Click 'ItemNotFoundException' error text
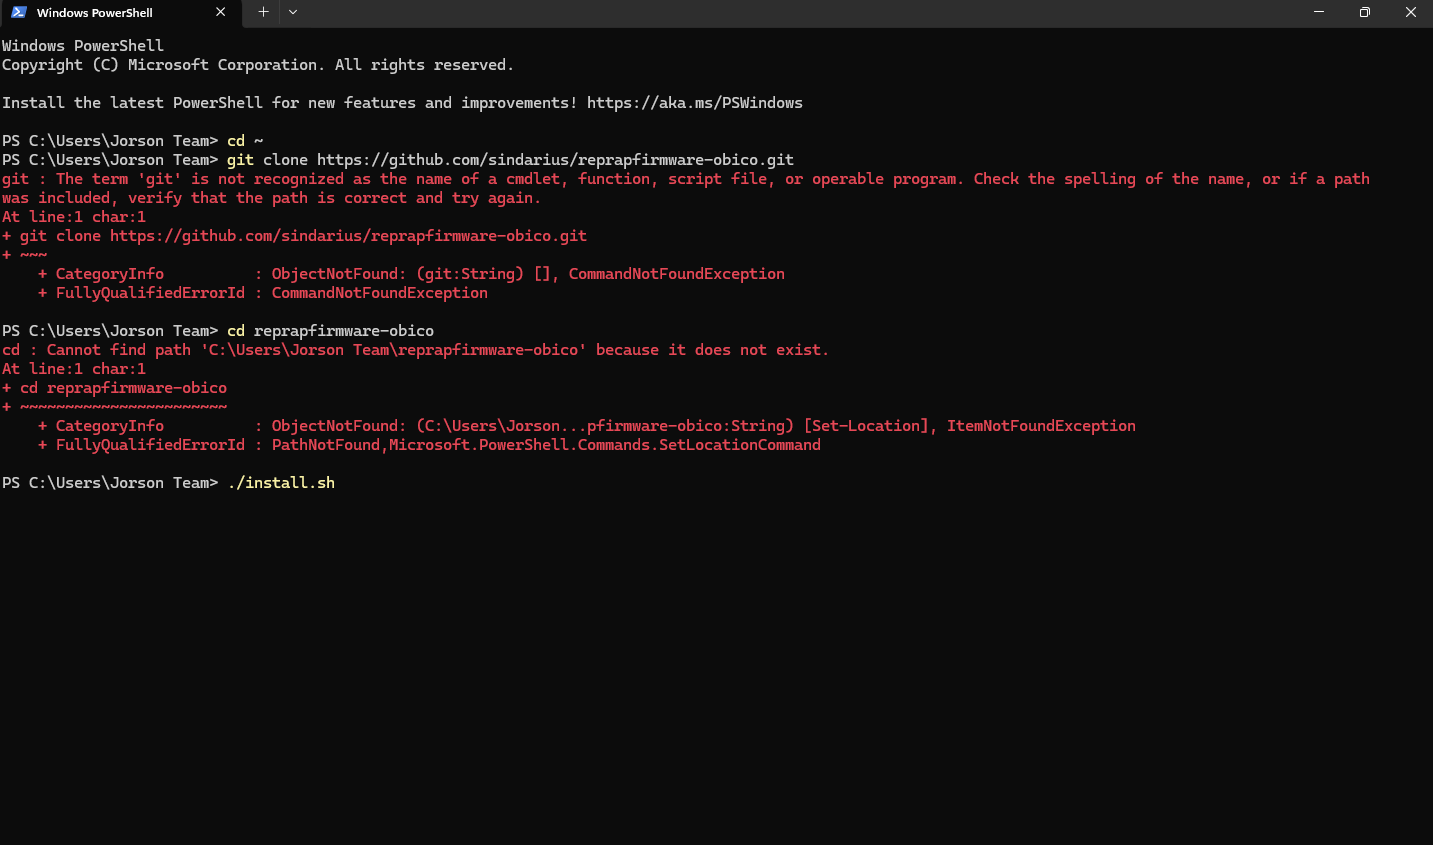Image resolution: width=1433 pixels, height=845 pixels. [1041, 426]
